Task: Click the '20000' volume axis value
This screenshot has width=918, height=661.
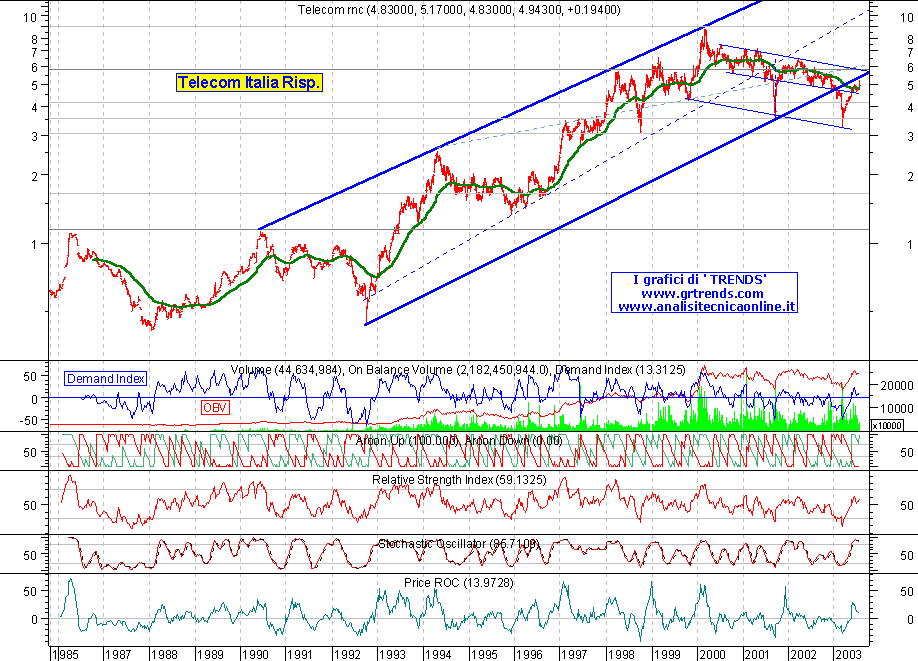Action: pos(896,385)
